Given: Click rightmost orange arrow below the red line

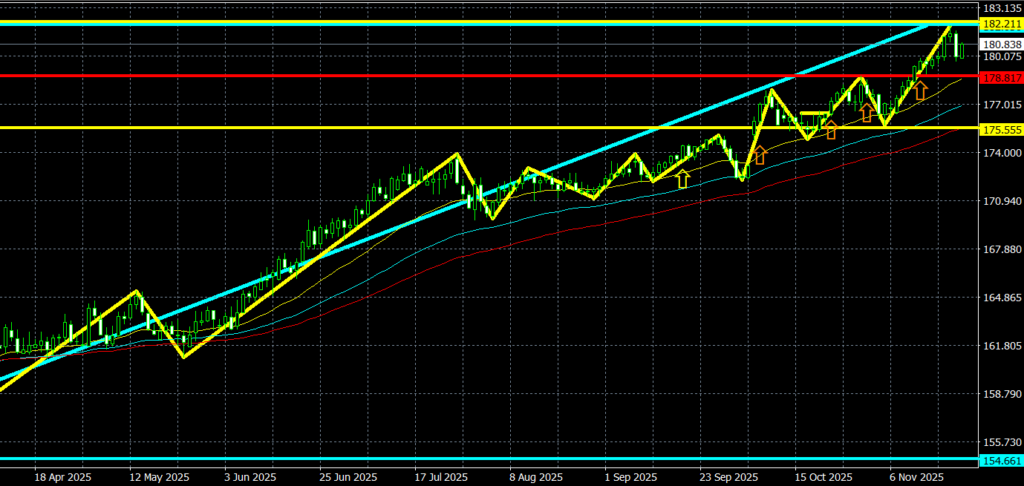Looking at the screenshot, I should 920,91.
